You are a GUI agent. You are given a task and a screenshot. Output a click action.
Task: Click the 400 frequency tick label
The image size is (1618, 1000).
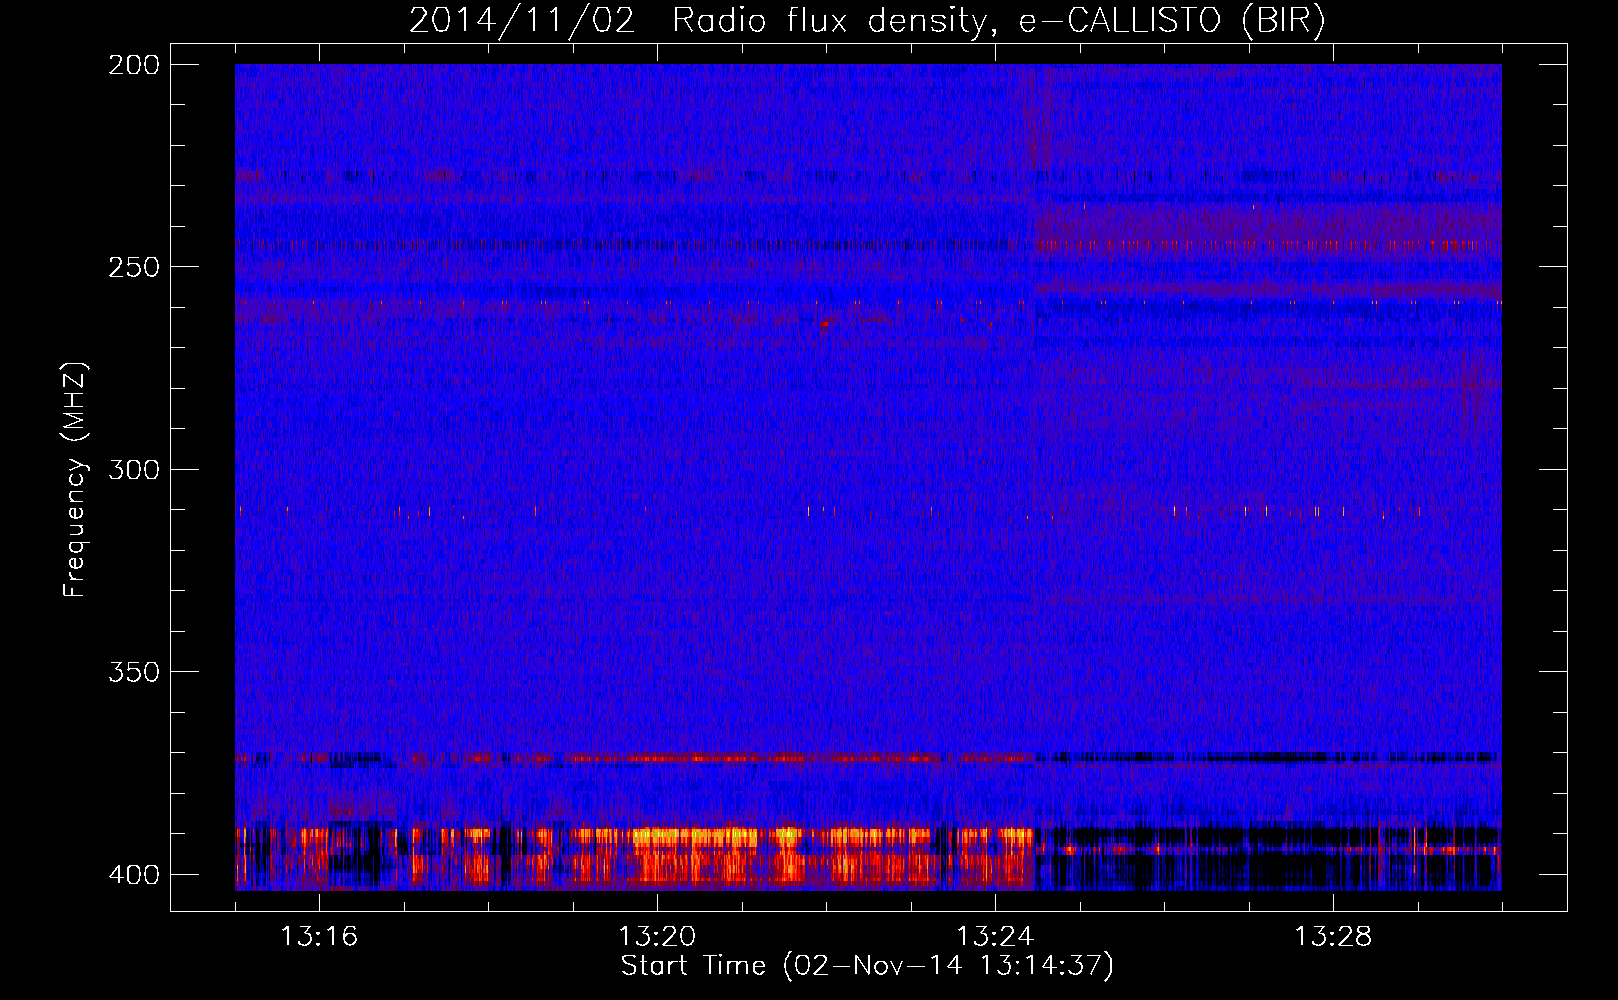[x=134, y=875]
